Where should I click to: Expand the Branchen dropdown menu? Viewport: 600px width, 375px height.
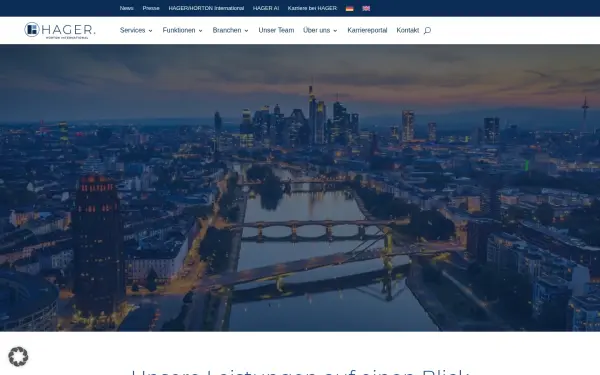tap(230, 30)
